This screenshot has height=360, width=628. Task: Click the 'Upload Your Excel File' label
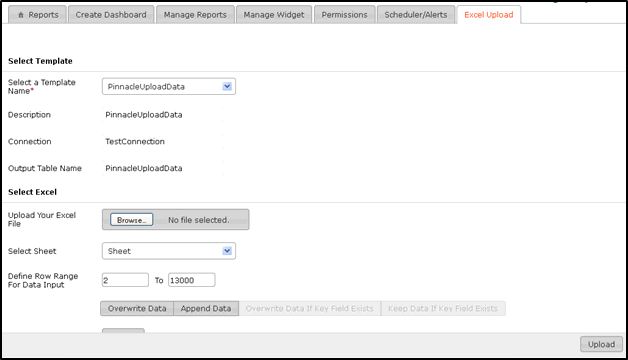click(x=42, y=219)
